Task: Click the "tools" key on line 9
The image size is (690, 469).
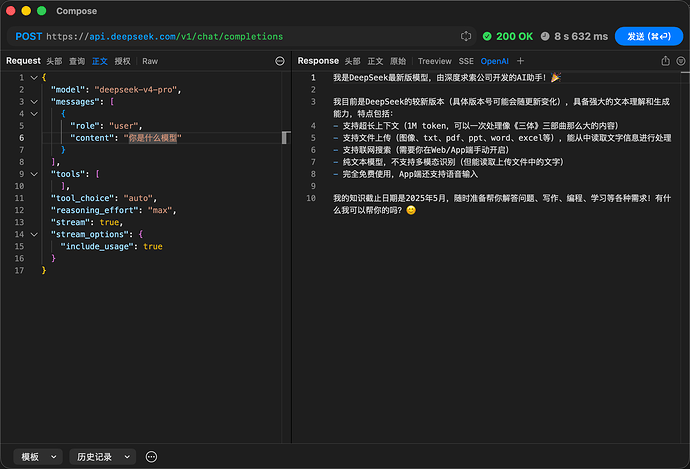Action: [68, 174]
